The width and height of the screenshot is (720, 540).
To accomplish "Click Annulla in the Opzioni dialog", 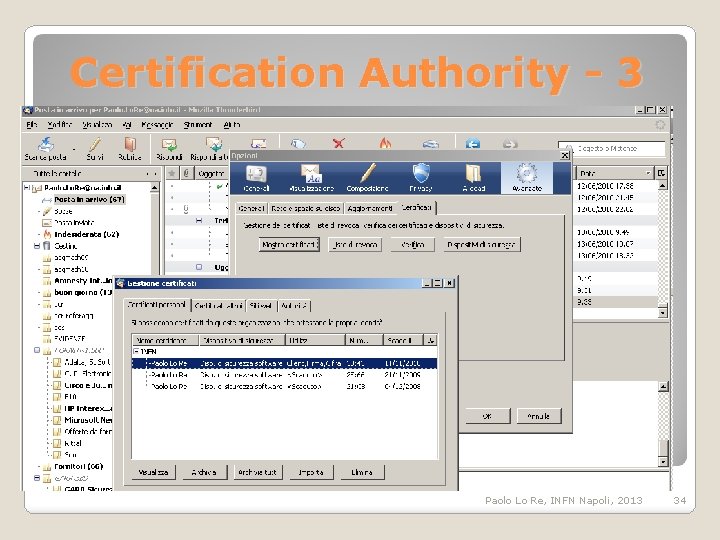I will [x=539, y=416].
